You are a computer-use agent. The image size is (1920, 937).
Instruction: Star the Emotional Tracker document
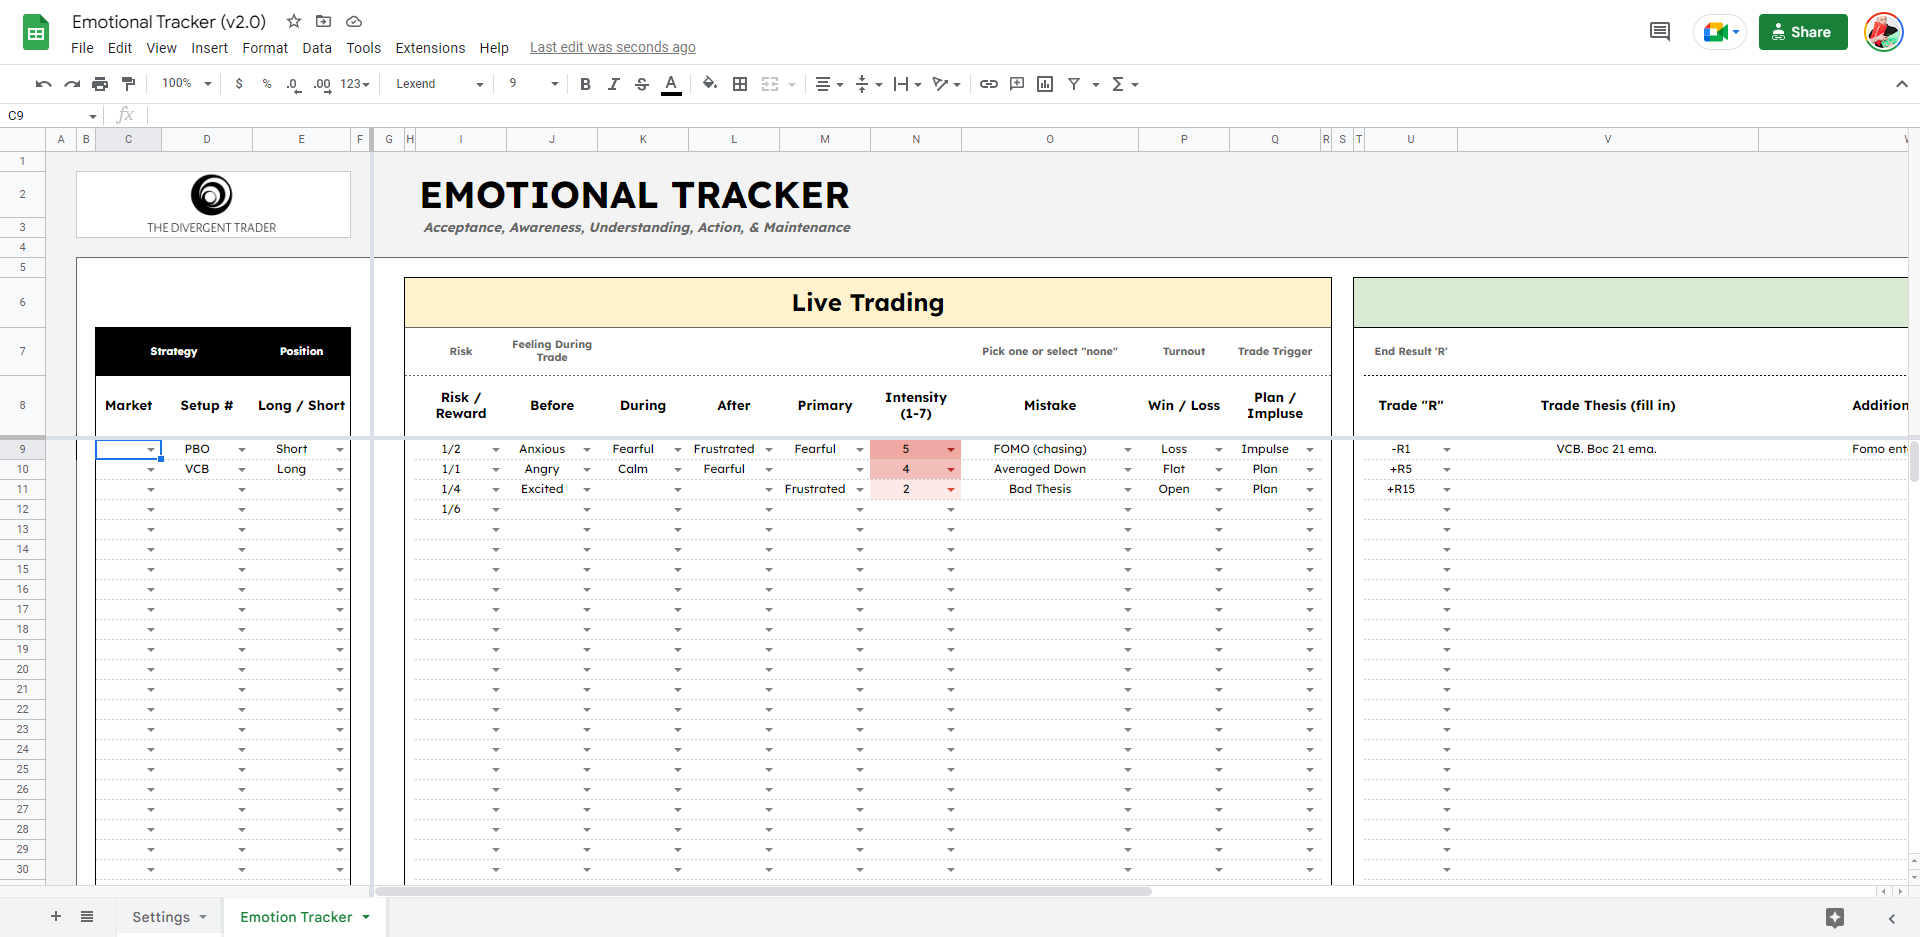(294, 21)
